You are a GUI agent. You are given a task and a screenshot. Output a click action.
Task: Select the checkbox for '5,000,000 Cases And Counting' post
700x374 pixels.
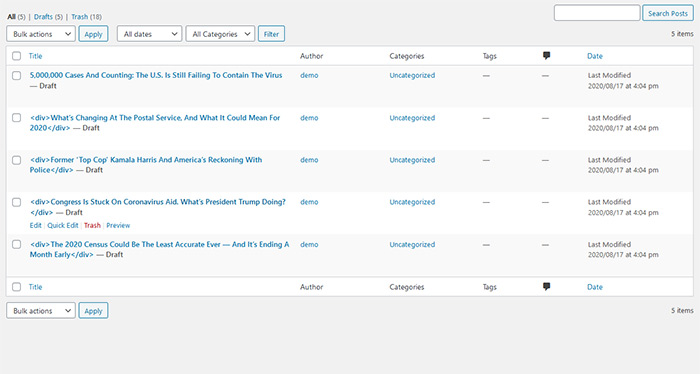(17, 75)
